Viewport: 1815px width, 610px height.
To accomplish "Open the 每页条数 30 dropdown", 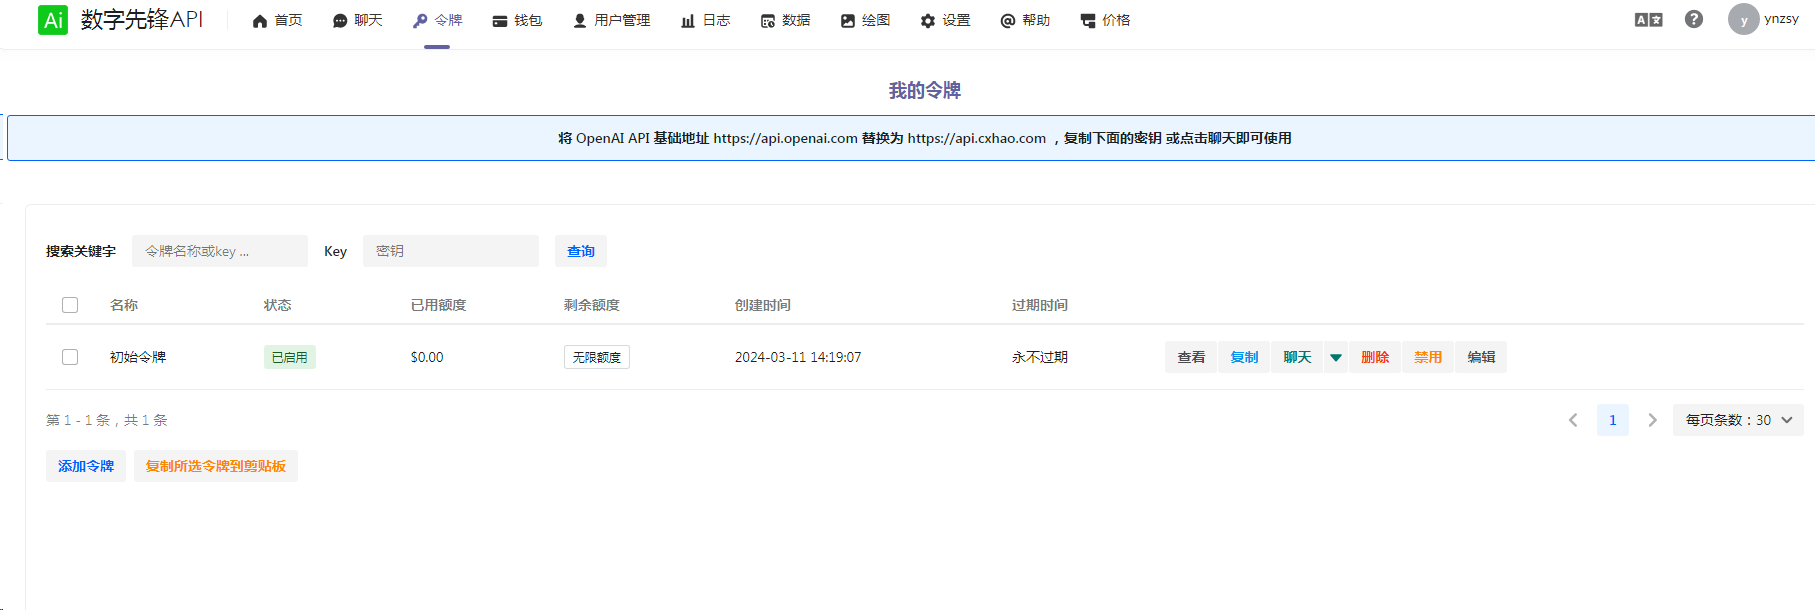I will pyautogui.click(x=1738, y=420).
